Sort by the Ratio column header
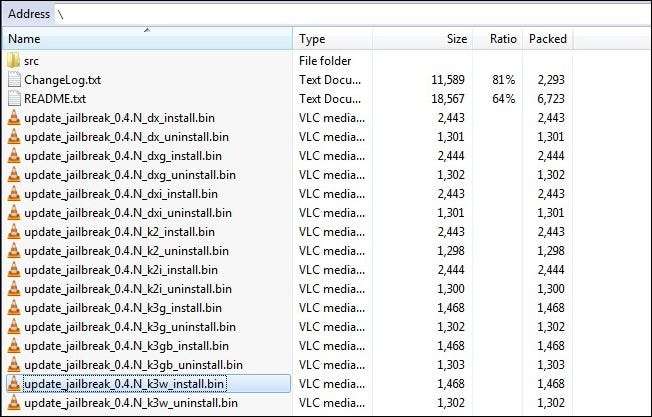The height and width of the screenshot is (417, 652). (x=498, y=39)
